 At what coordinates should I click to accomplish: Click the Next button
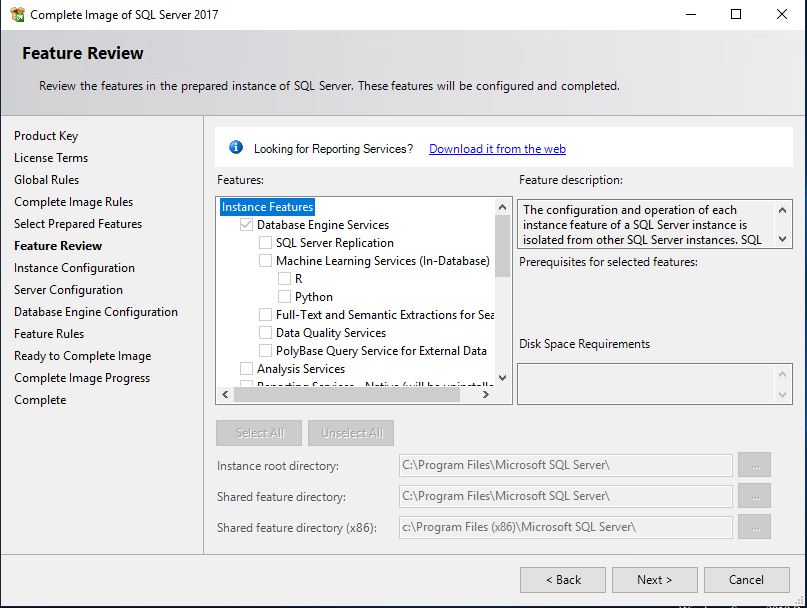(654, 579)
